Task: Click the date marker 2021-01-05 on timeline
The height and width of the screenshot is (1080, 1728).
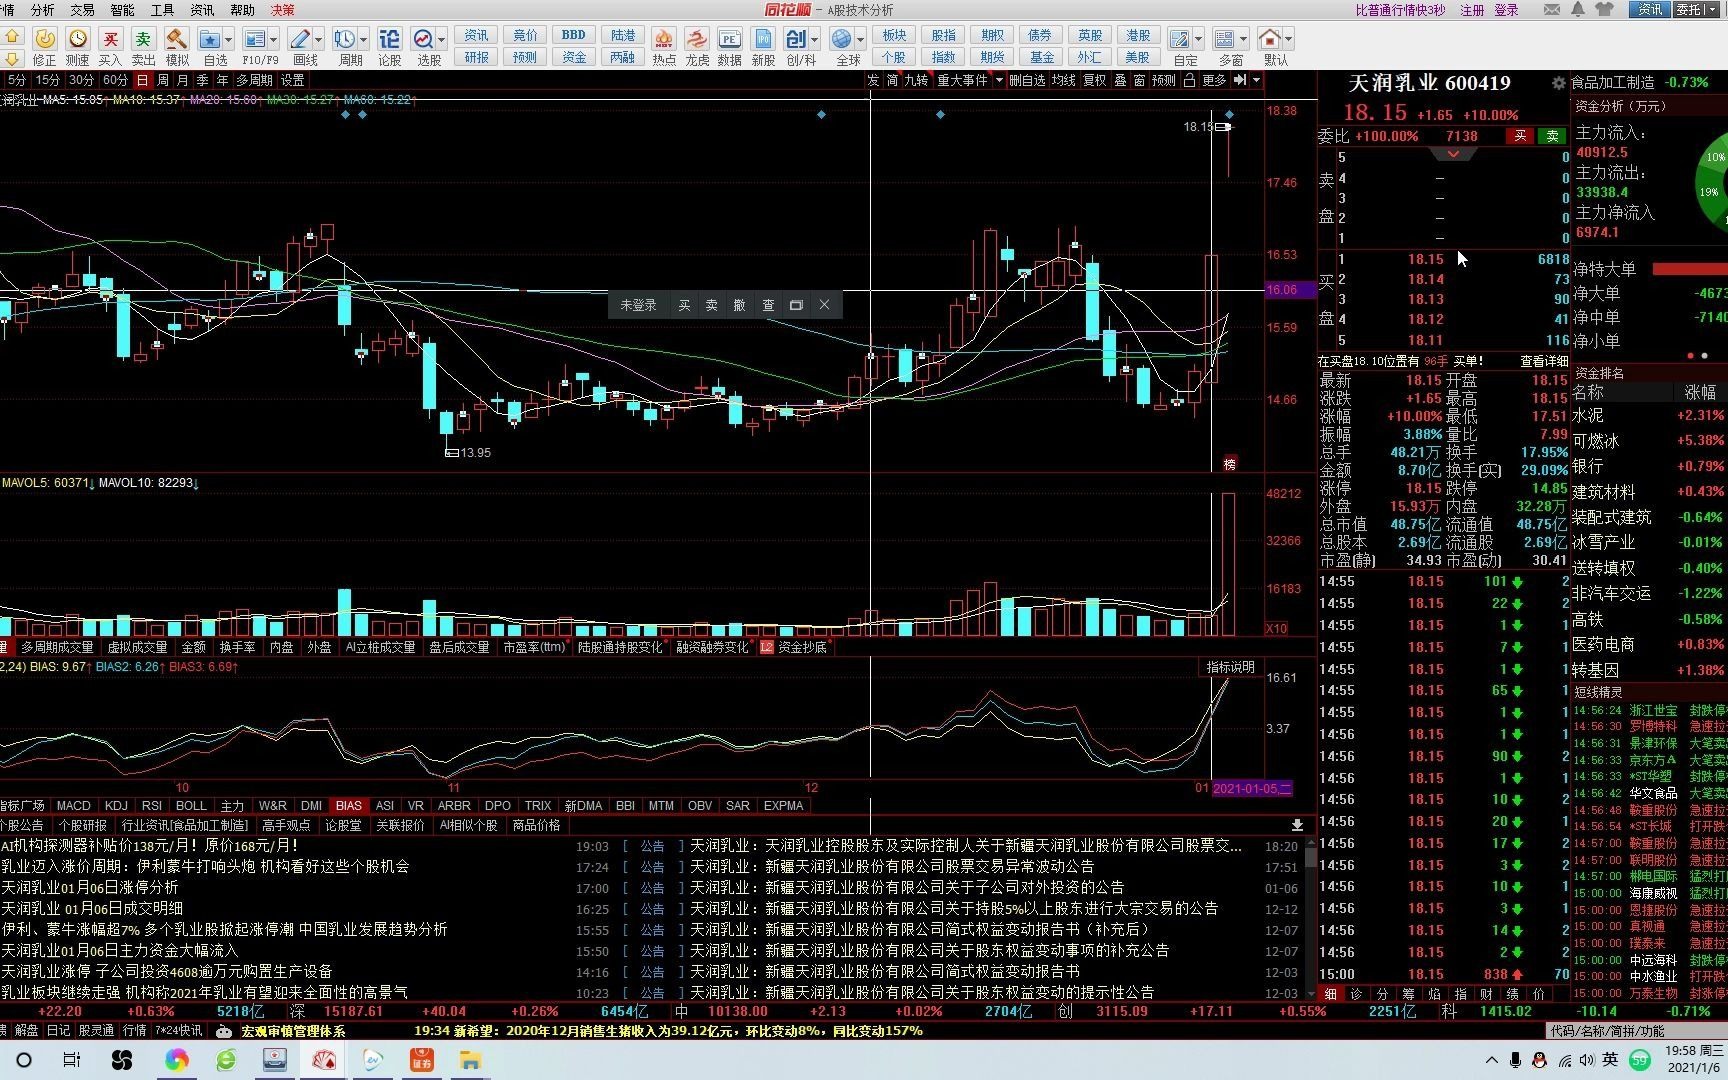Action: (1252, 788)
